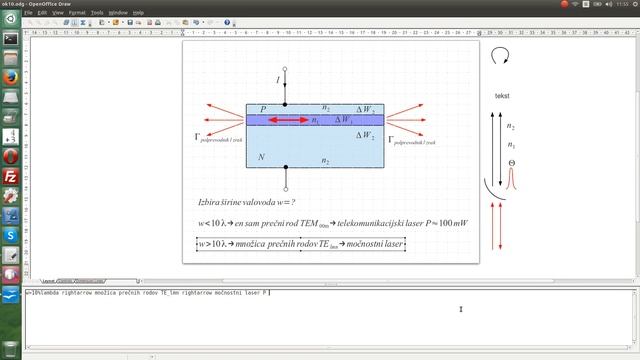Click the drawing's horizontal scrollbar
640x360 pixels.
(388, 281)
